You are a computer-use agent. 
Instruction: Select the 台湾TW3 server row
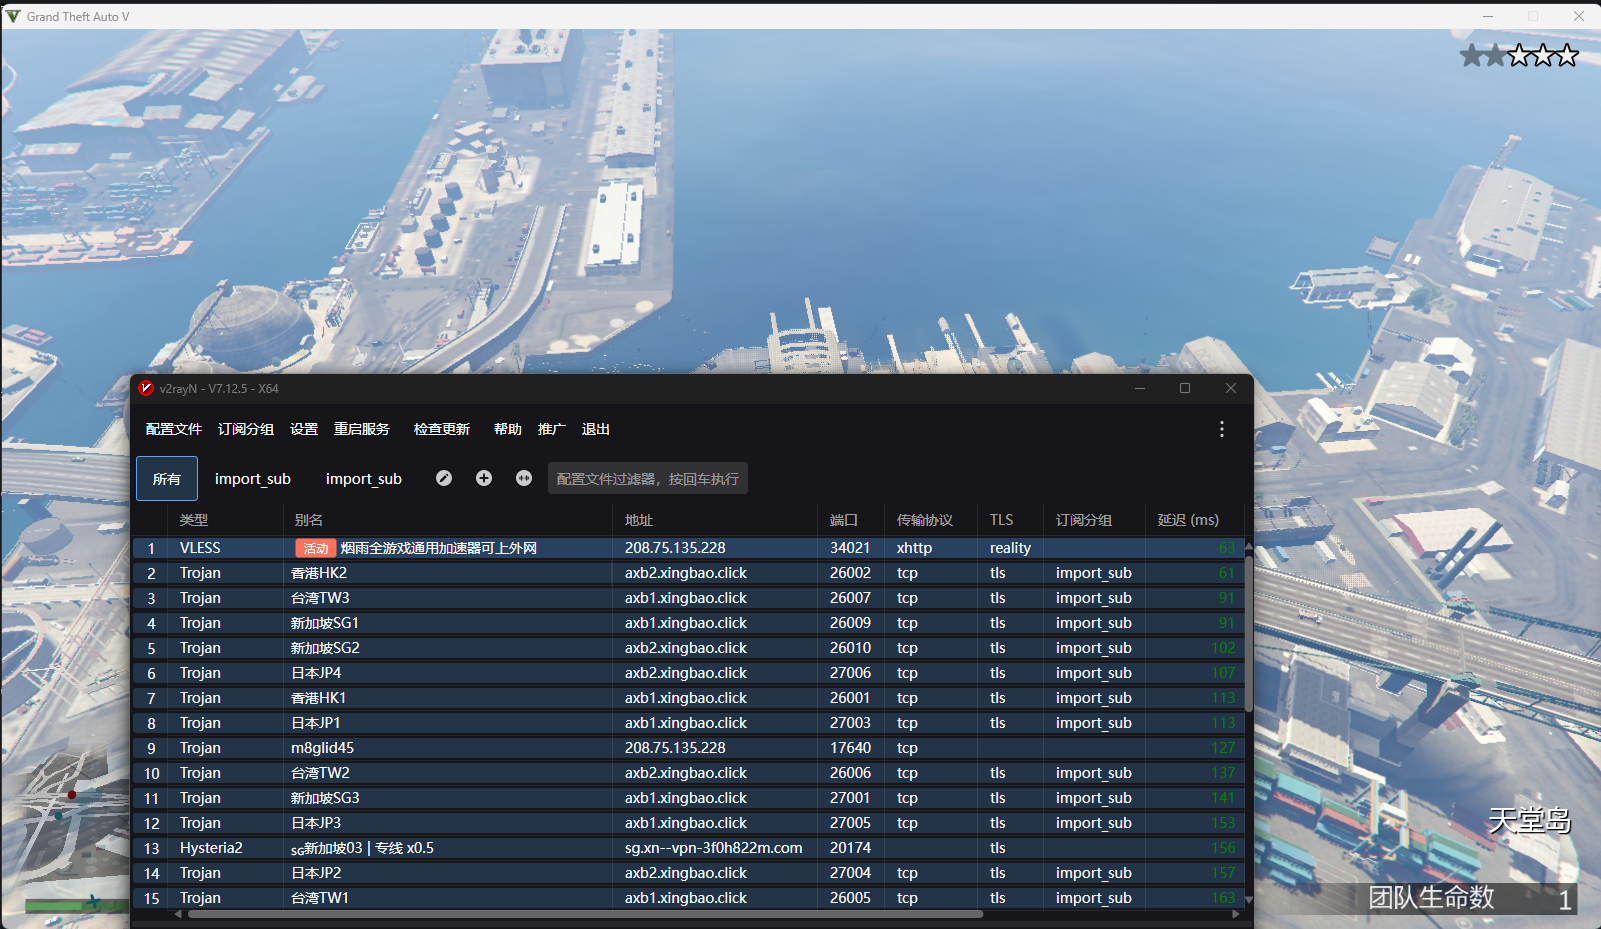pos(688,598)
